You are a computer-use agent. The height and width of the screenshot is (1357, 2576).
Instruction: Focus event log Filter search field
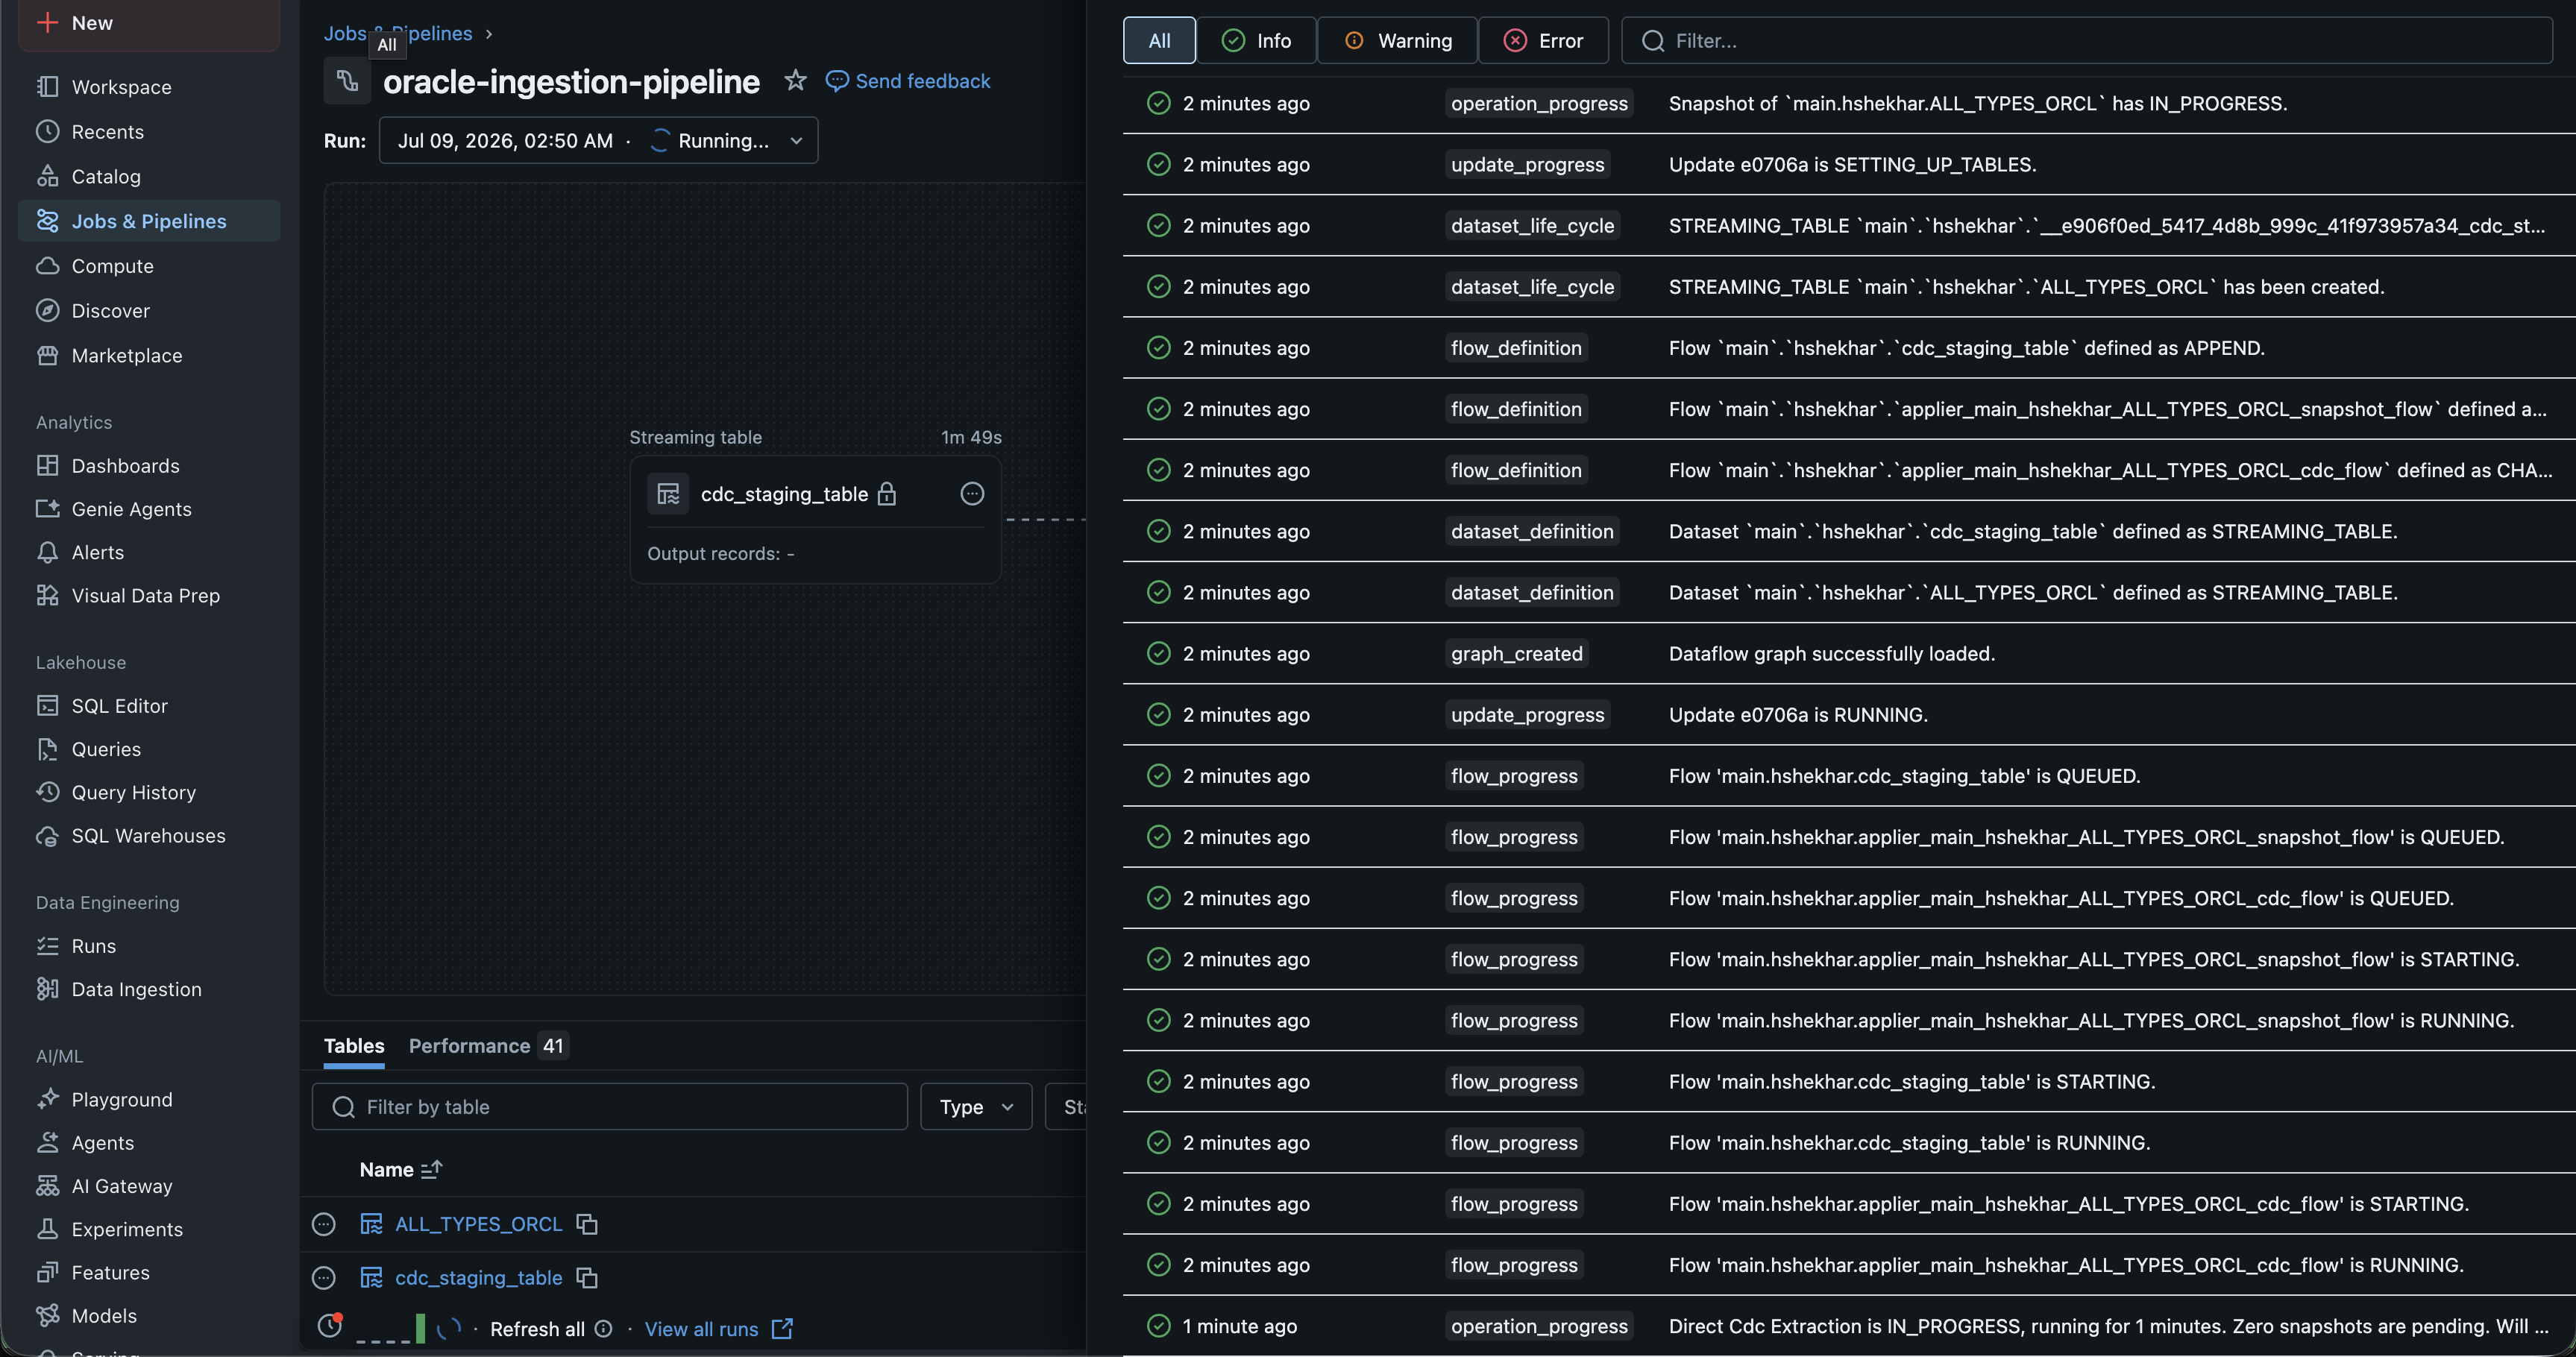point(2087,40)
